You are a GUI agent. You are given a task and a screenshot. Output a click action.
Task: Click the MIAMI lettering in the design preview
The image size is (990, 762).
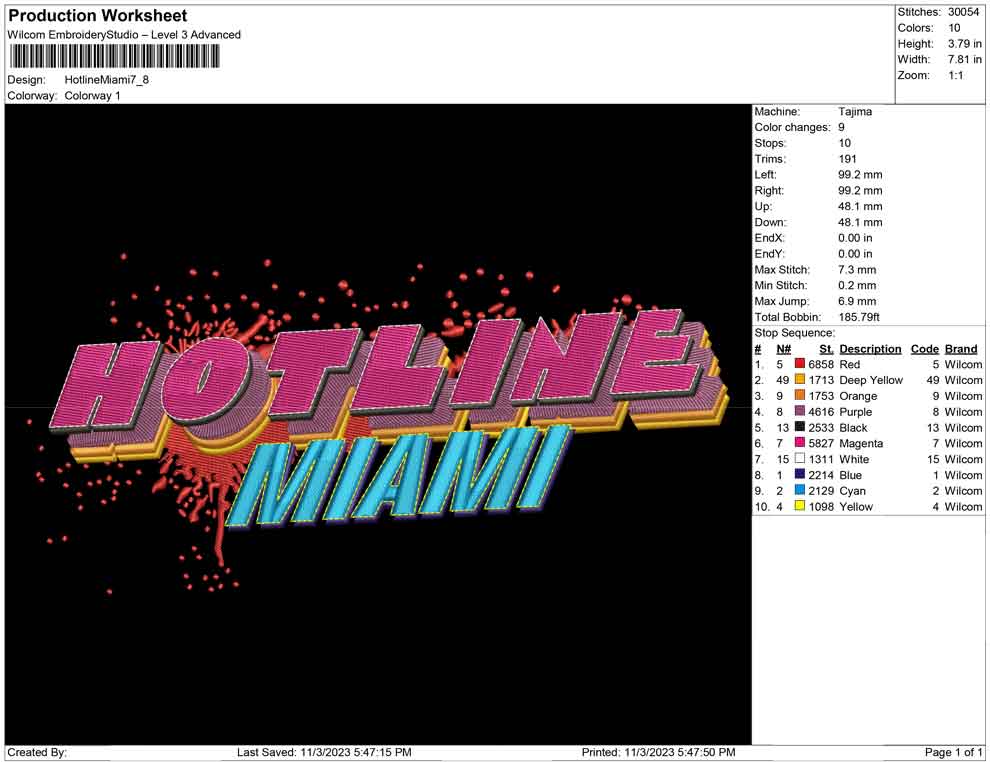pos(400,477)
